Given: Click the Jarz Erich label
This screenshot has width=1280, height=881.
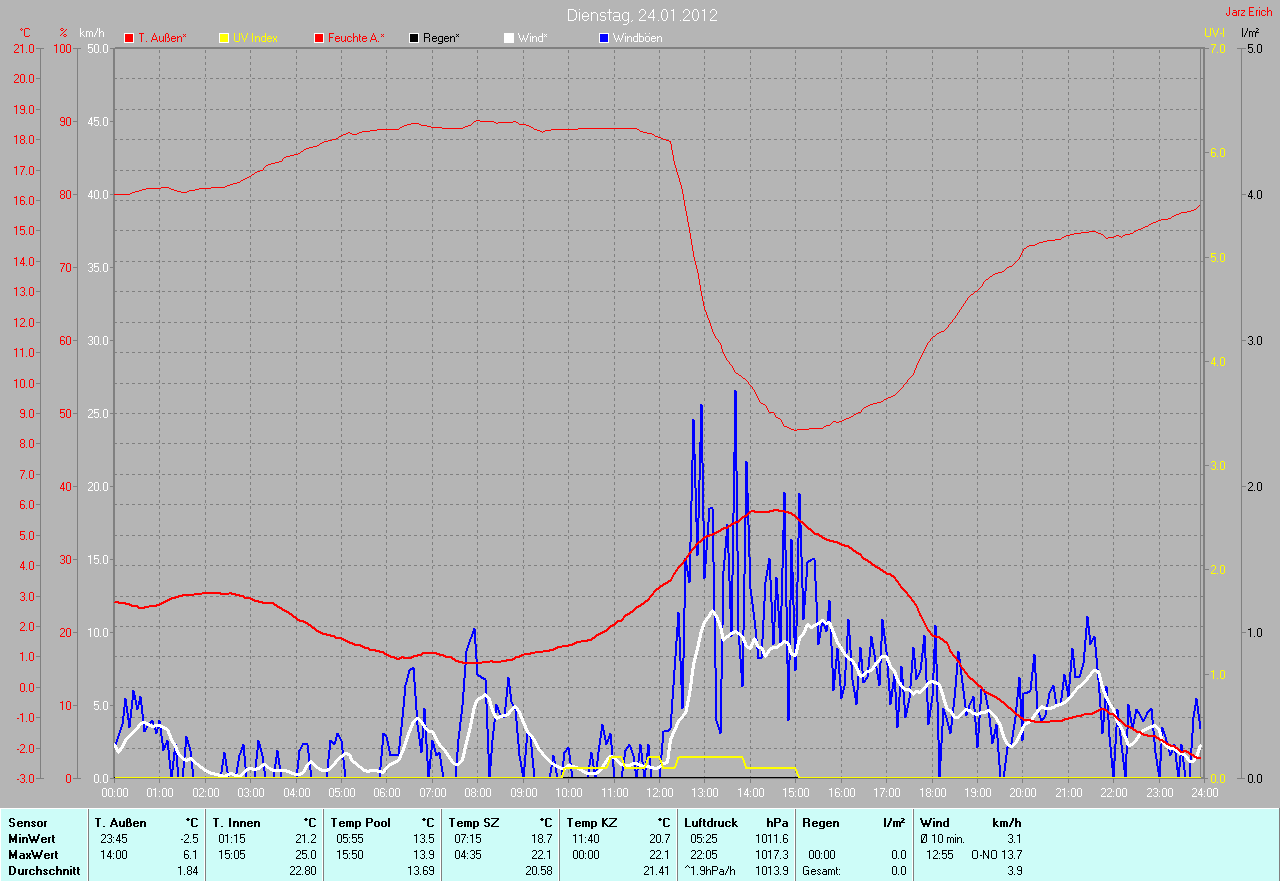Looking at the screenshot, I should point(1249,12).
